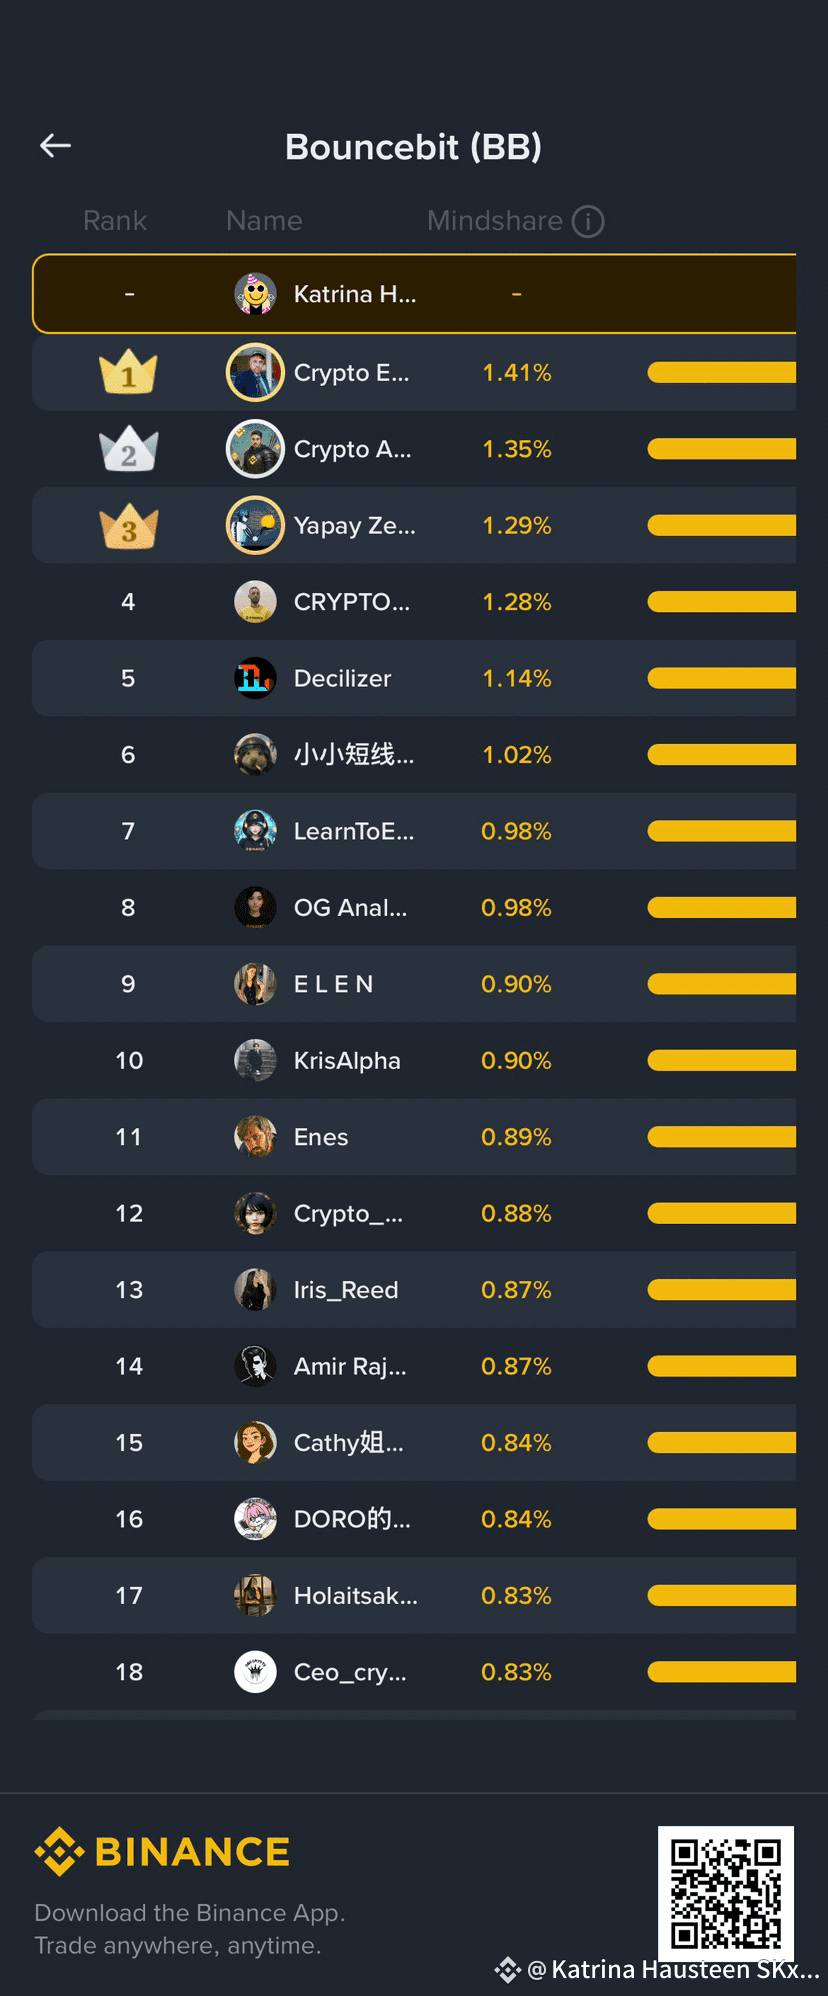Select the KrisAlpha row
The height and width of the screenshot is (1996, 828).
[414, 1061]
